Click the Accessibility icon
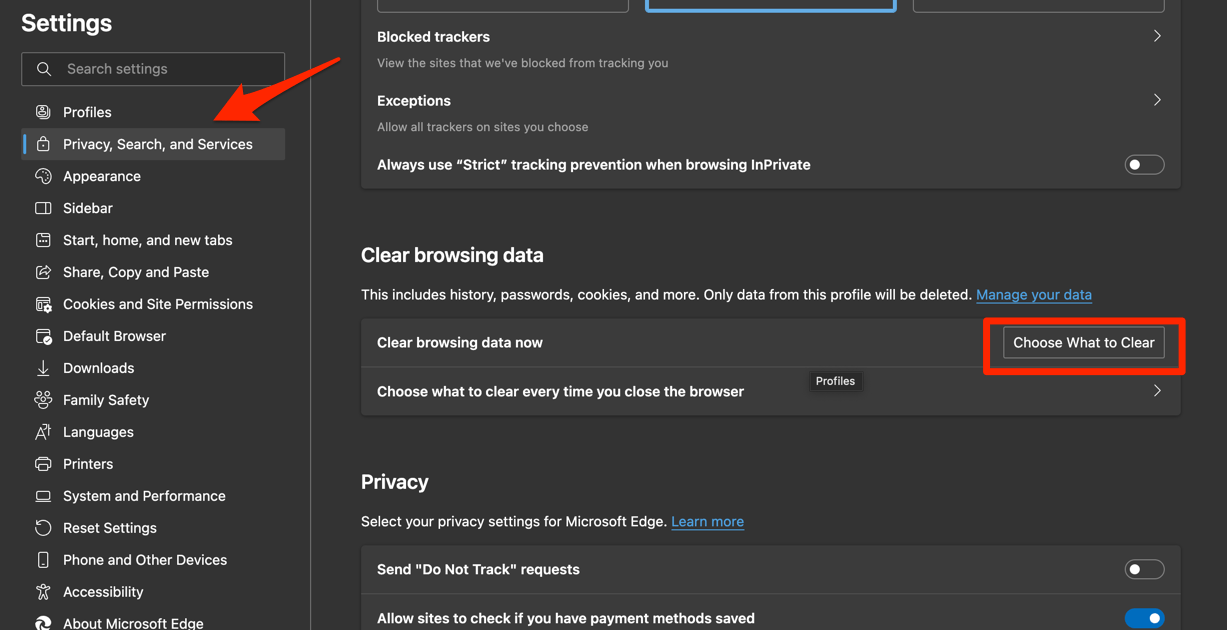This screenshot has width=1227, height=630. coord(43,592)
